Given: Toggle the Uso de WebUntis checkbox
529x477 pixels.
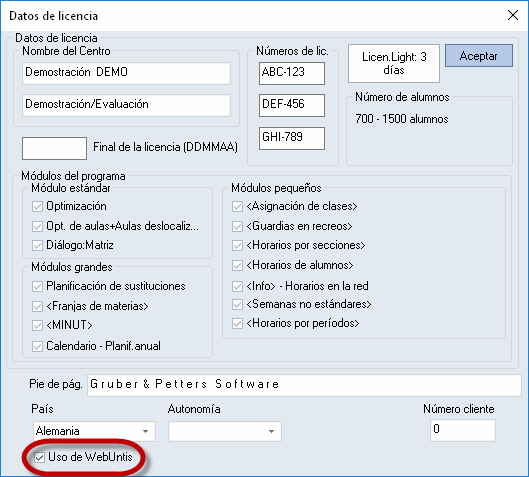Looking at the screenshot, I should tap(39, 458).
